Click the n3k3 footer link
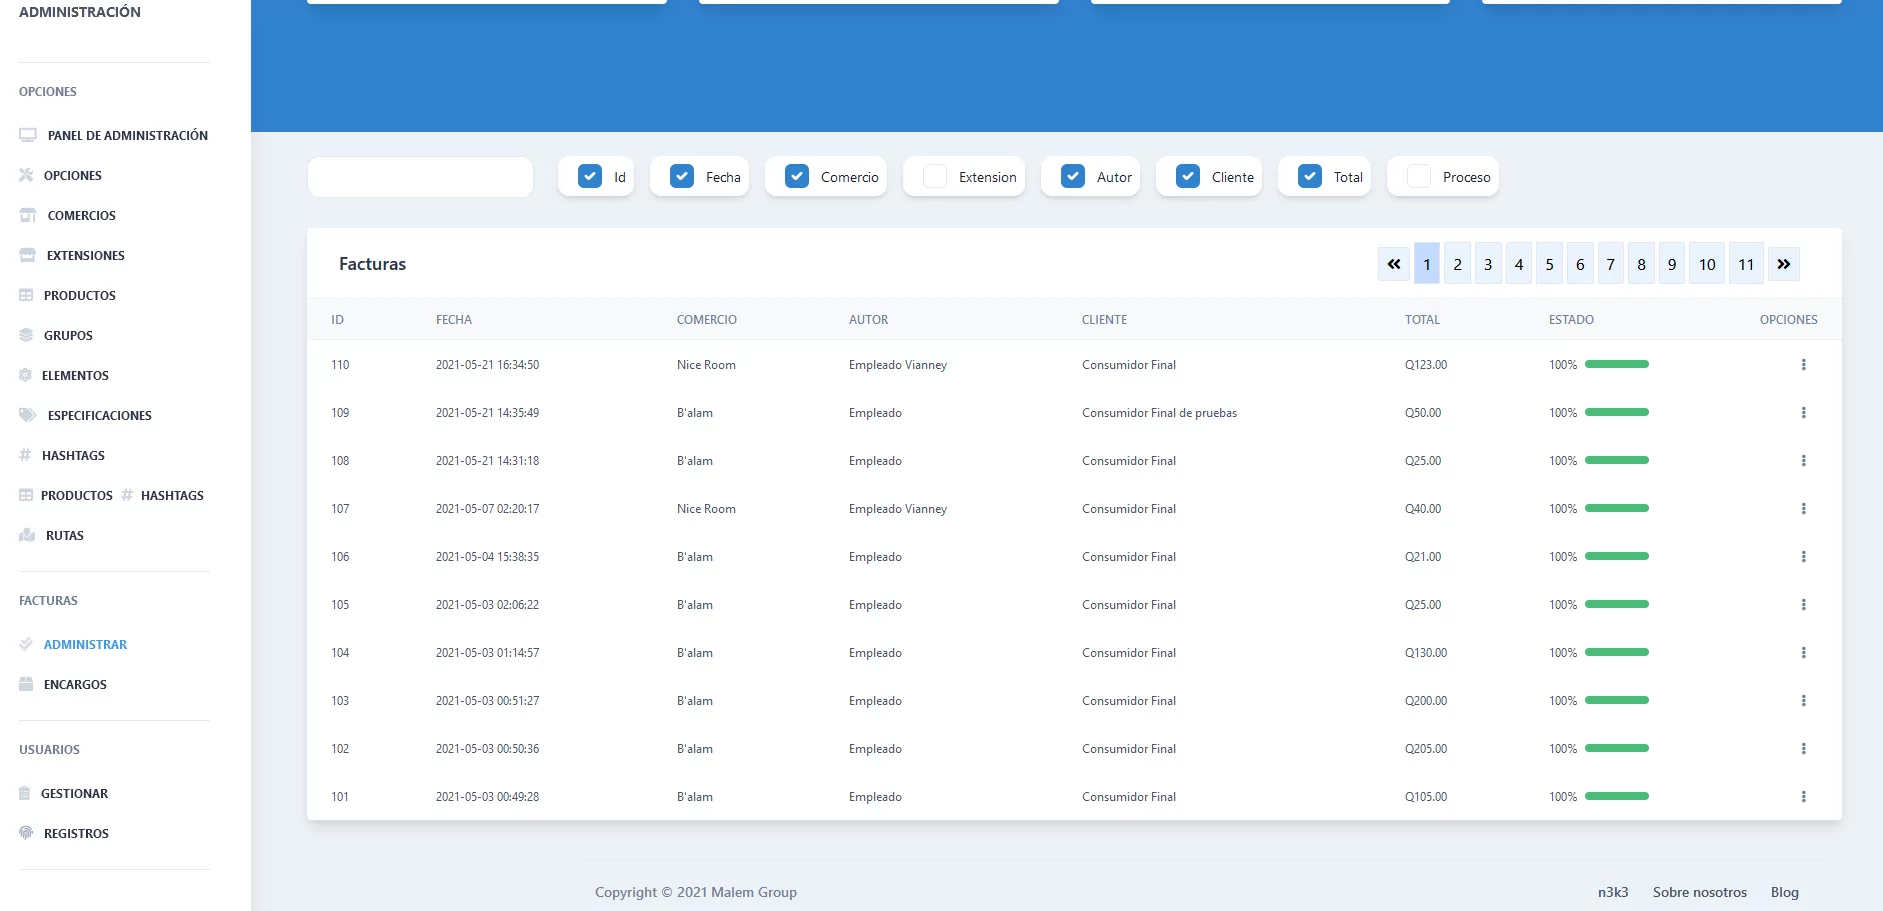Image resolution: width=1883 pixels, height=911 pixels. click(1613, 892)
